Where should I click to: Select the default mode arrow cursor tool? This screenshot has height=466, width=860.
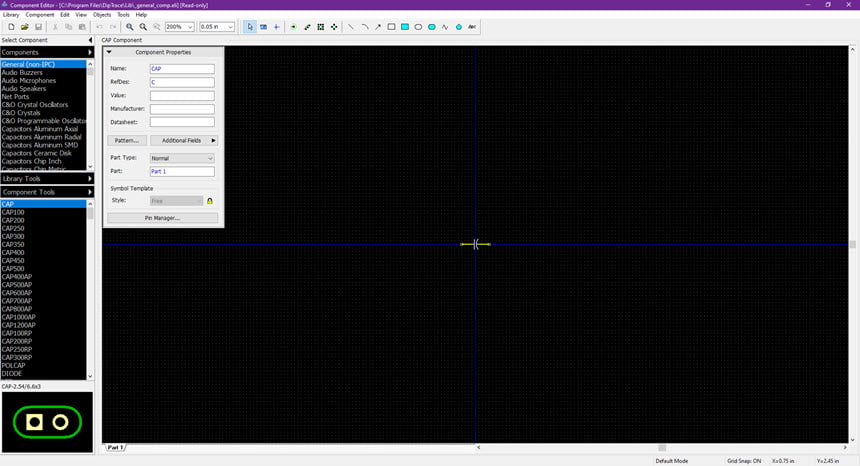250,27
